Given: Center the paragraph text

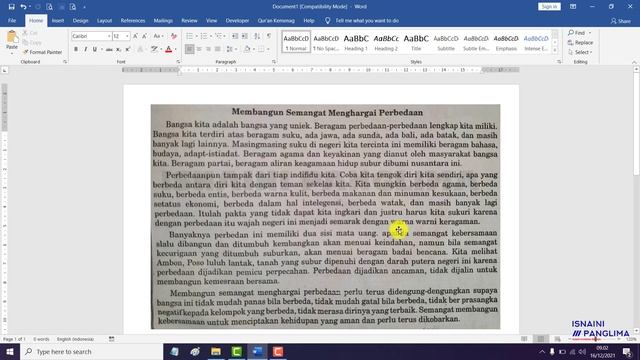Looking at the screenshot, I should pos(199,49).
